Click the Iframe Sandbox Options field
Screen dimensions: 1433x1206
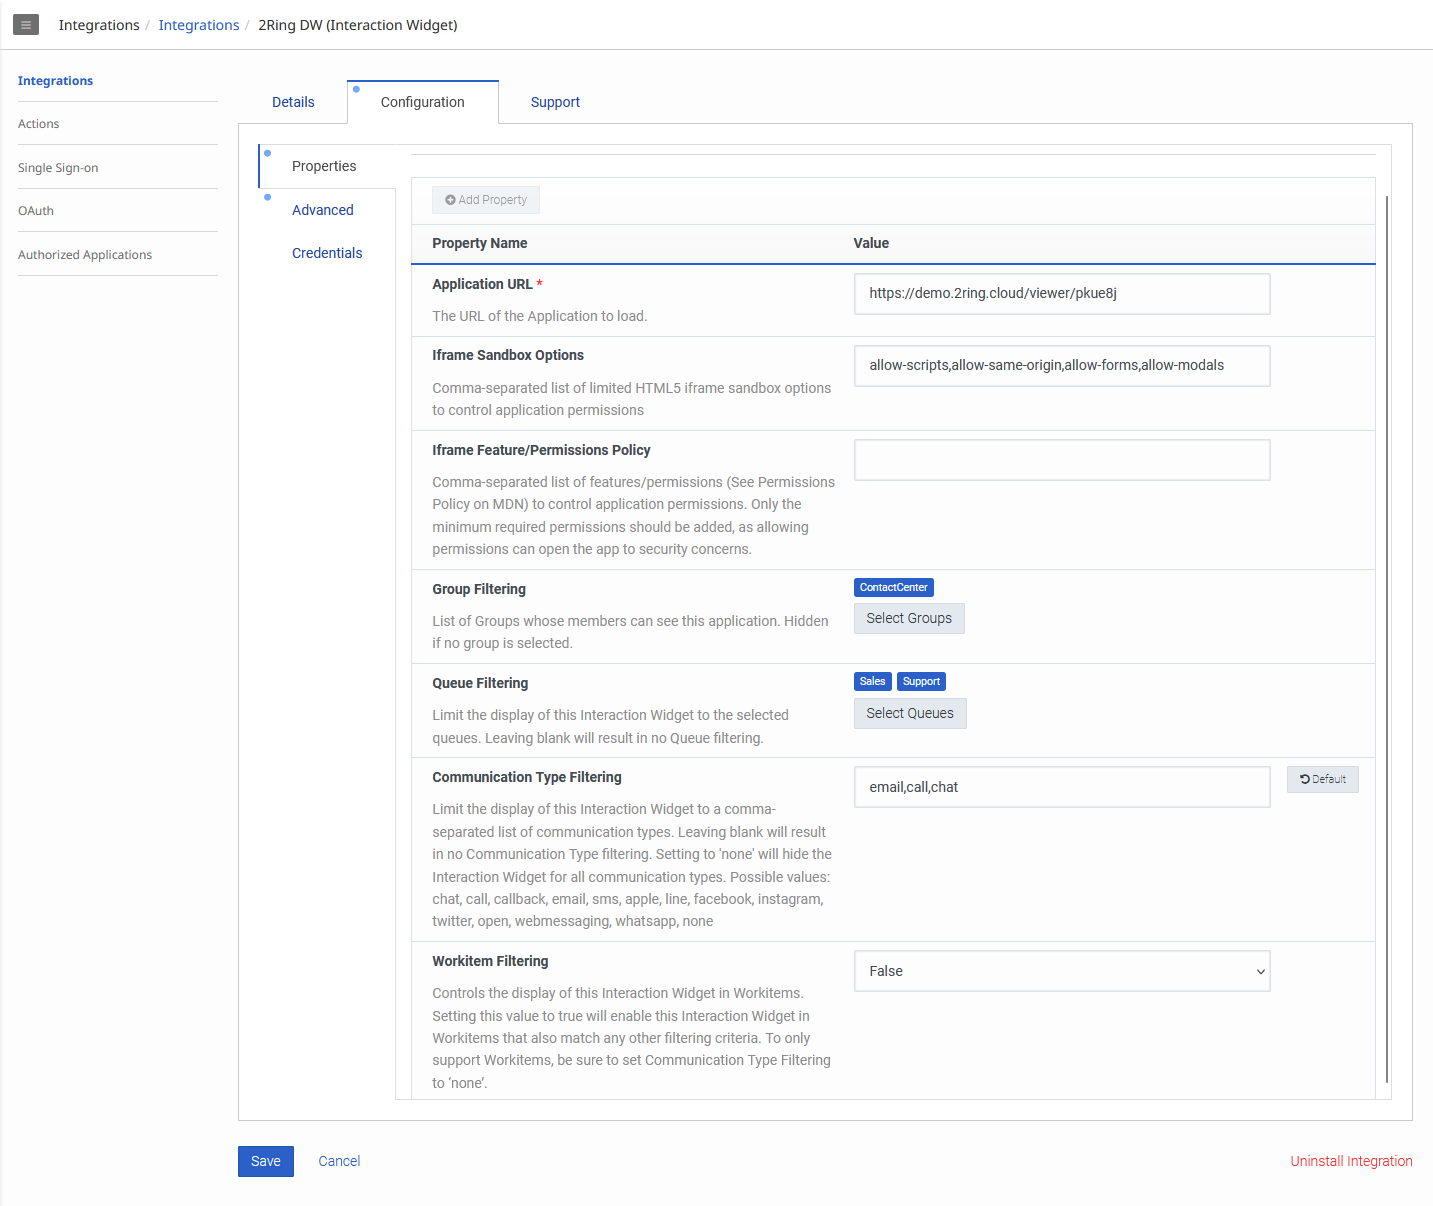click(1061, 366)
